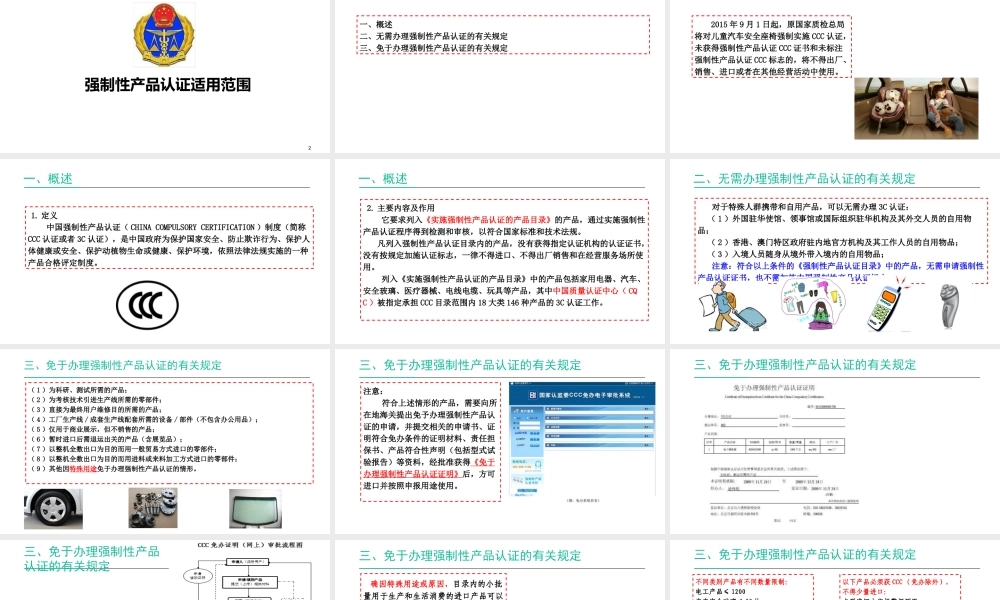This screenshot has height=600, width=1000.
Task: Click the car wheel photo
Action: pyautogui.click(x=53, y=508)
